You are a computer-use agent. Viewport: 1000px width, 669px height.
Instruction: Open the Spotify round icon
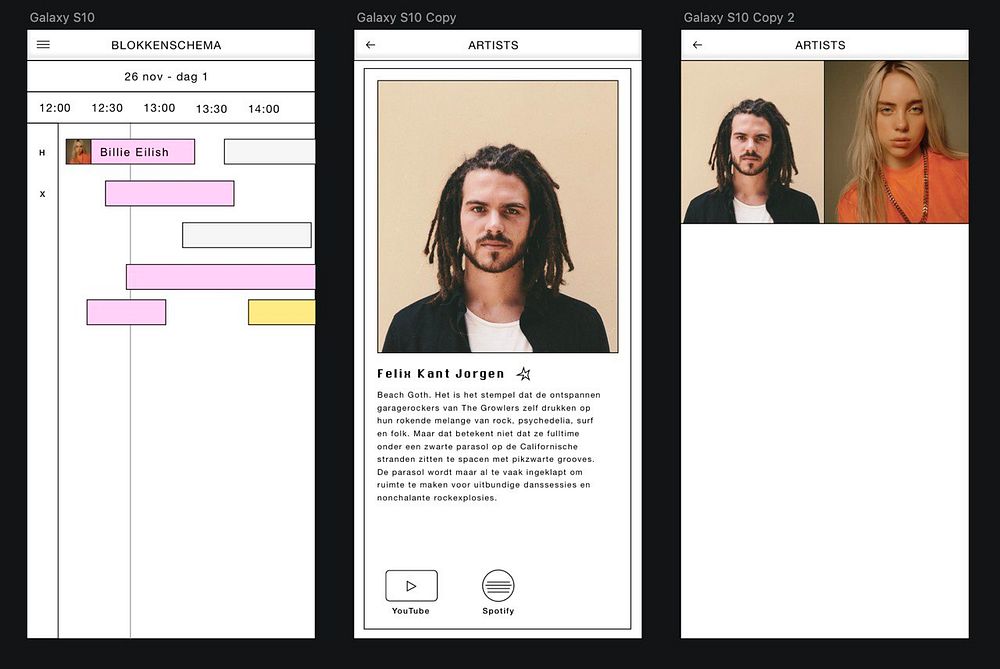(x=498, y=585)
